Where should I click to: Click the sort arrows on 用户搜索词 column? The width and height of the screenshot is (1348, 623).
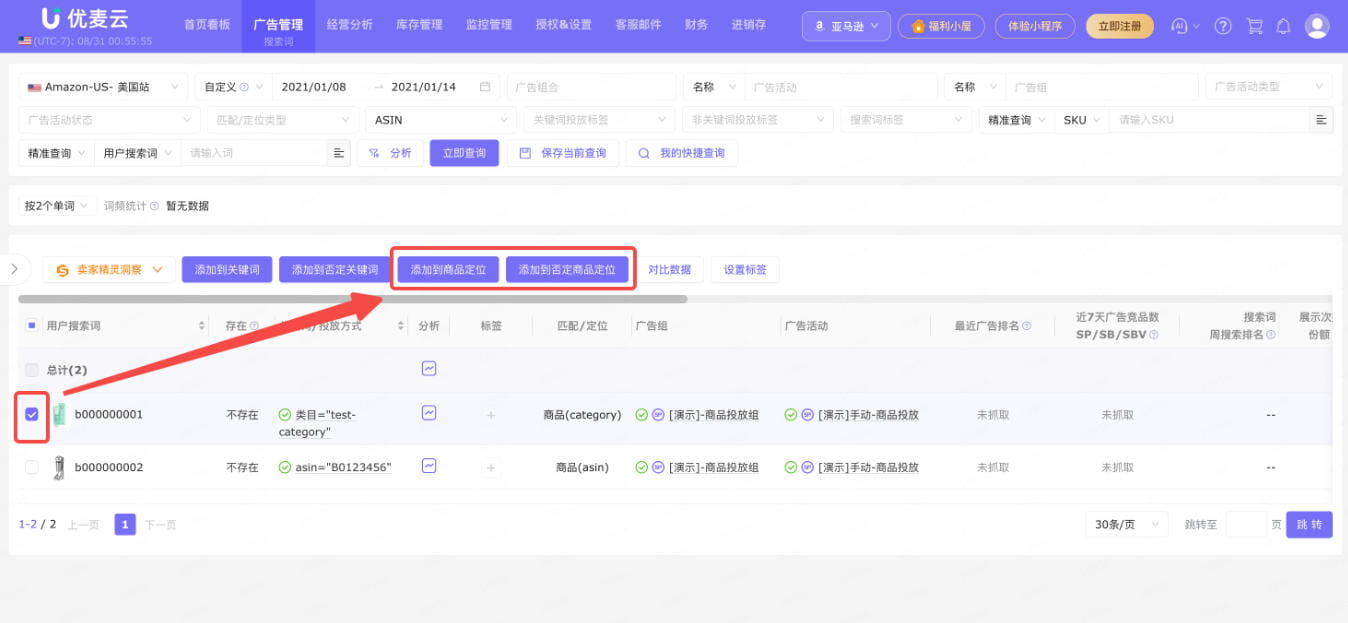[202, 326]
